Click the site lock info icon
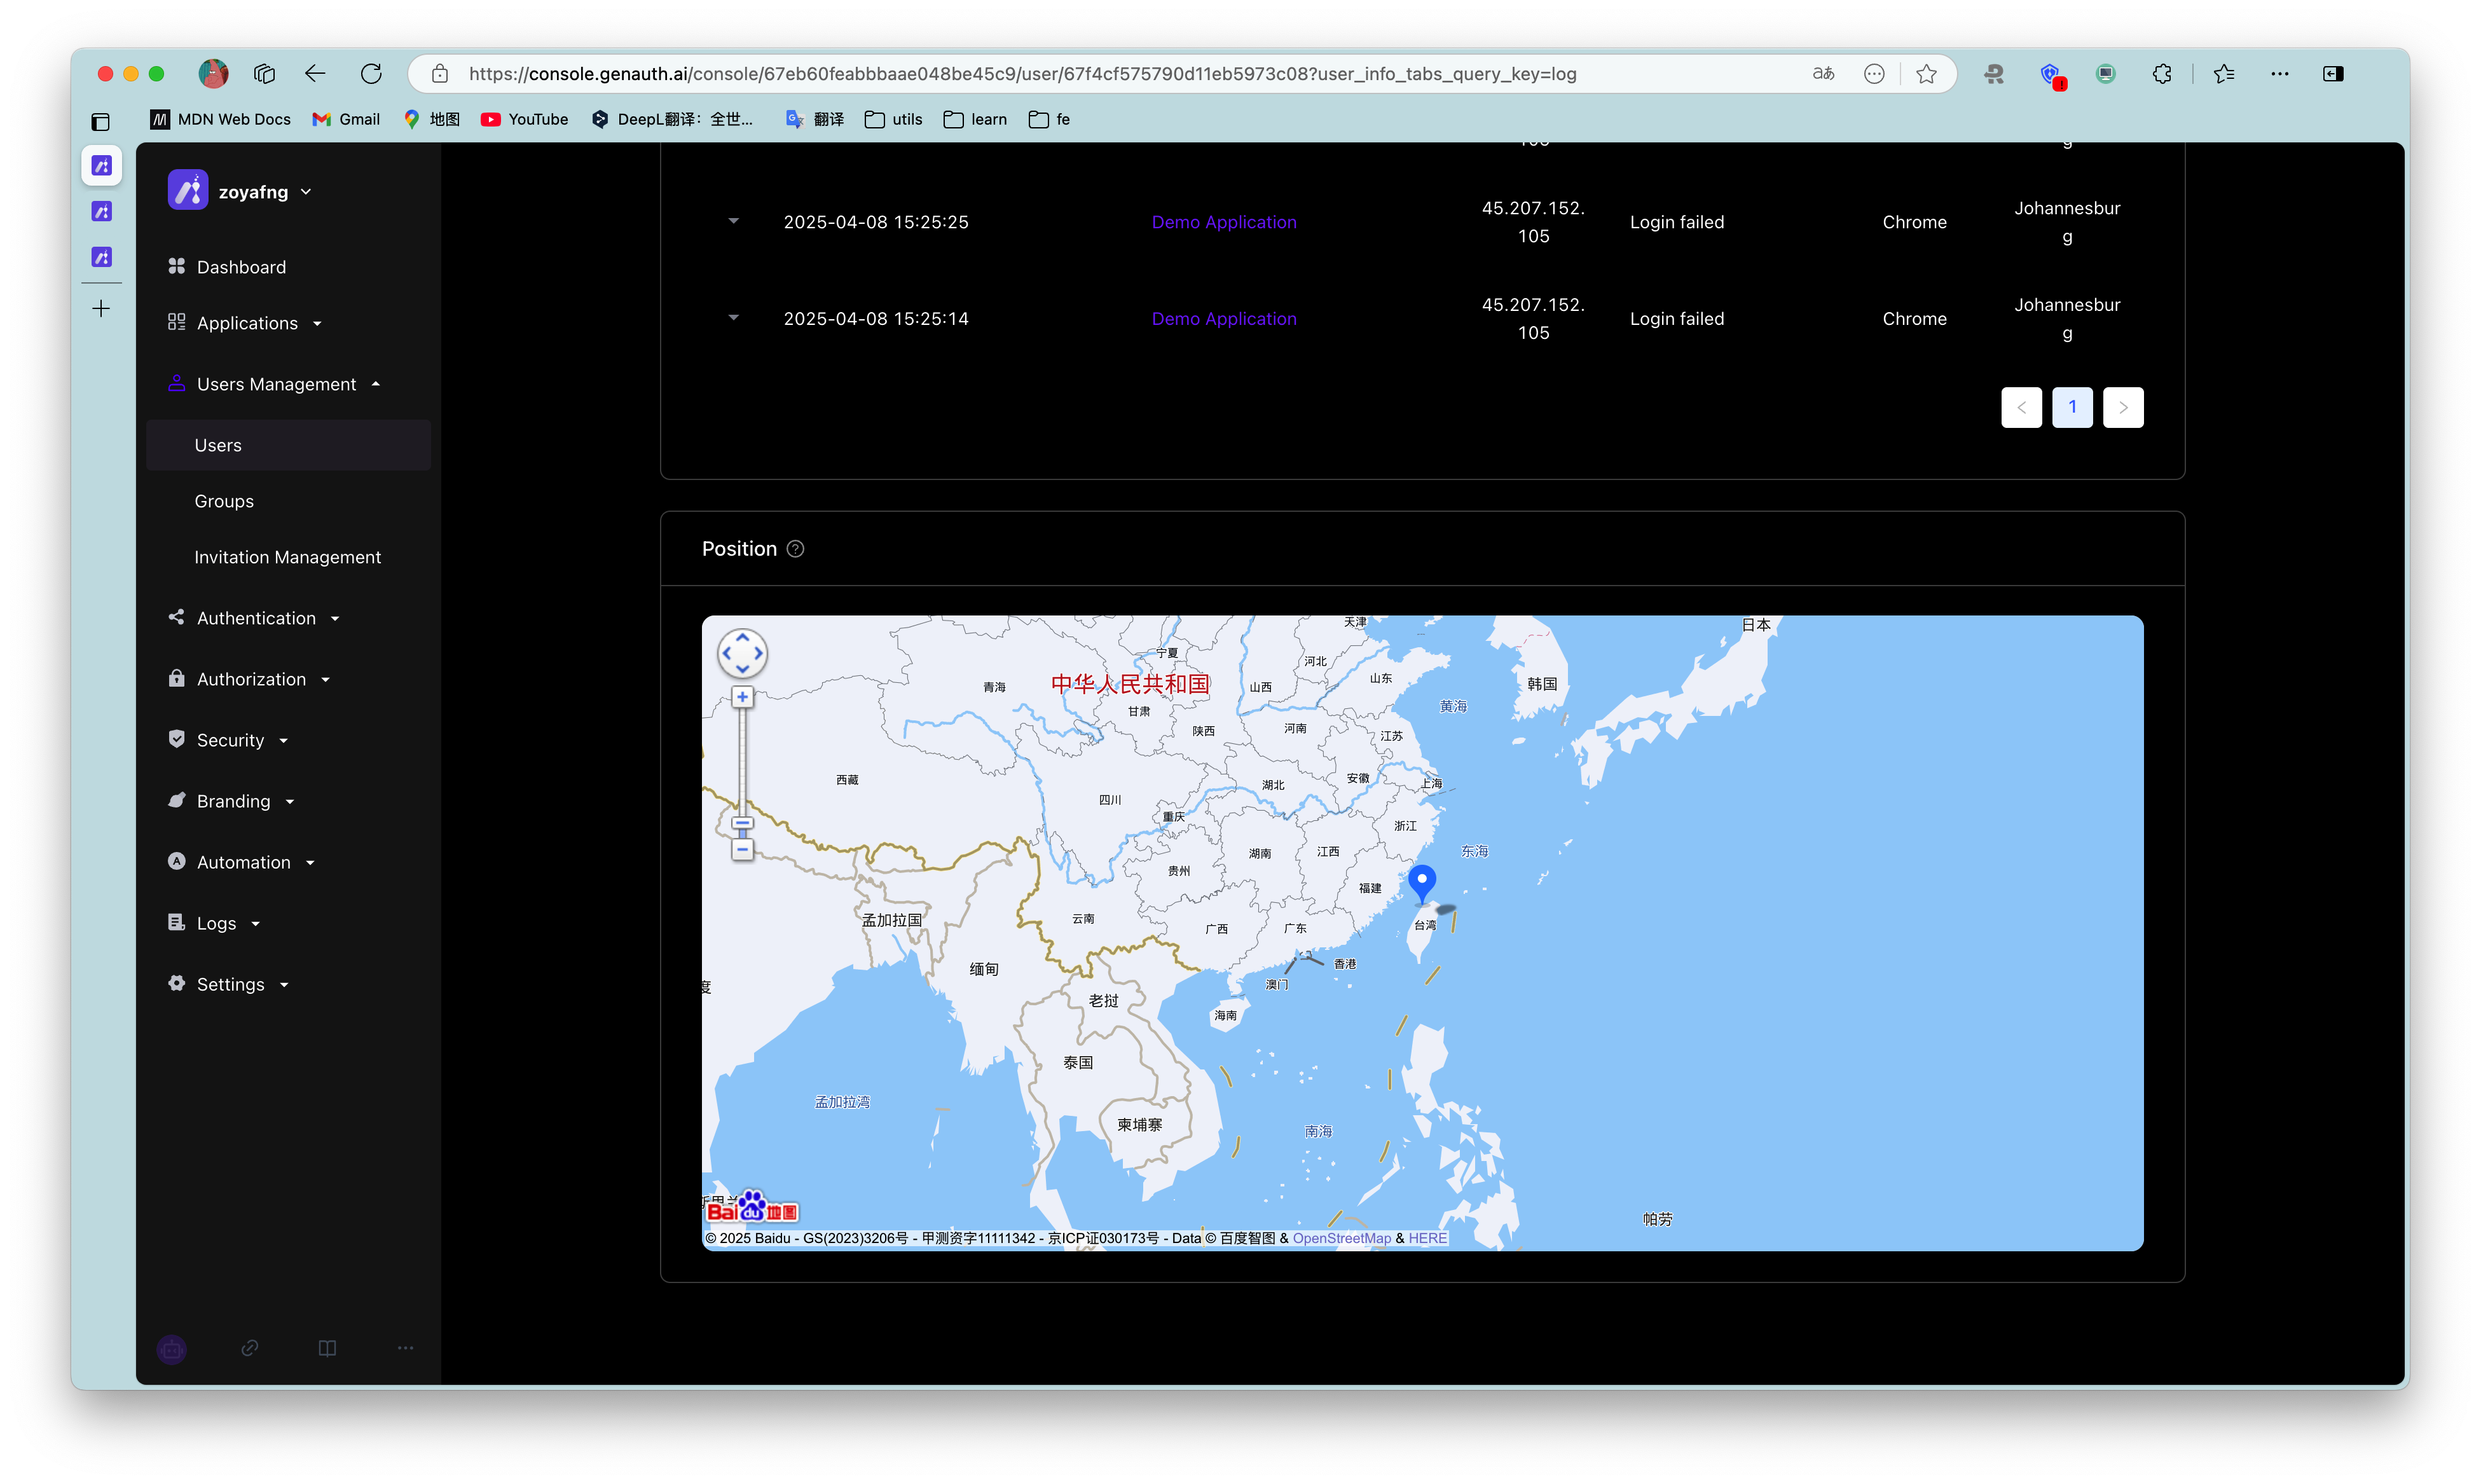The height and width of the screenshot is (1484, 2481). point(439,73)
